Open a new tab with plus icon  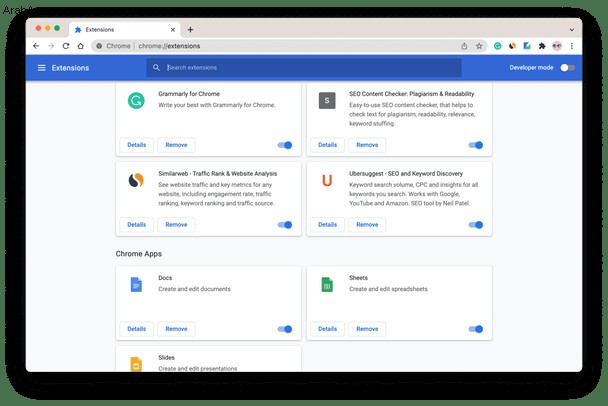click(x=190, y=29)
